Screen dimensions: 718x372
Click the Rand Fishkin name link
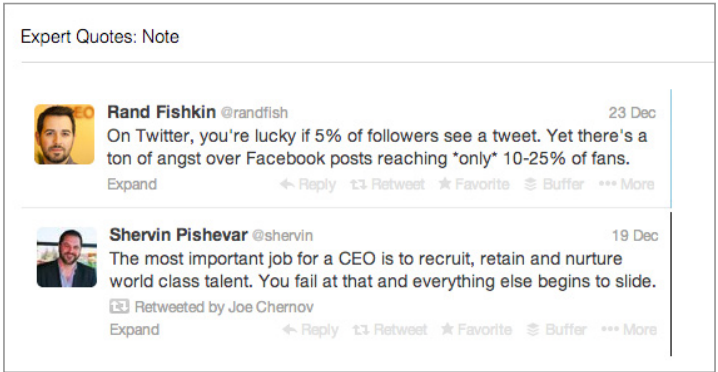click(x=161, y=112)
